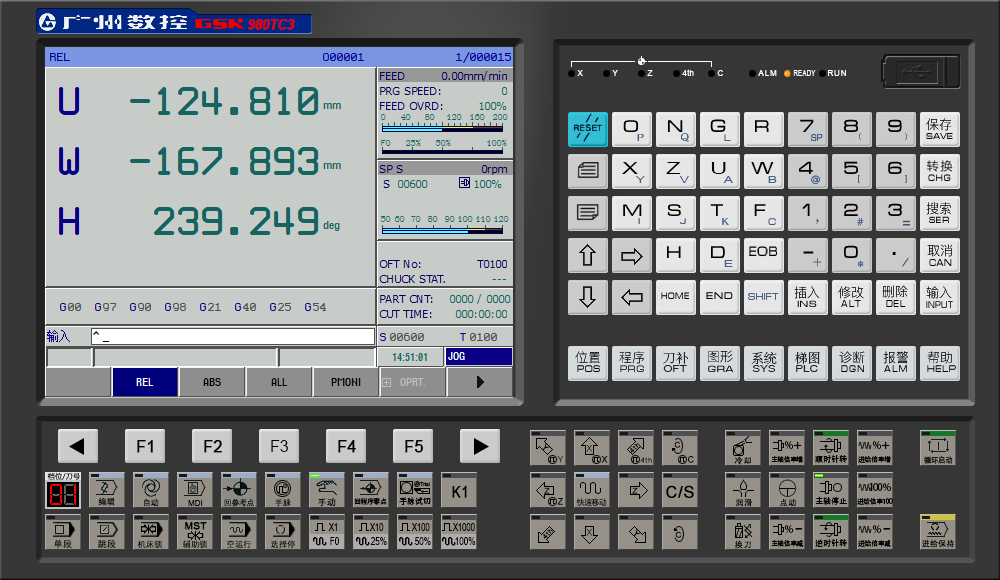Viewport: 1000px width, 580px height.
Task: Click the right arrow softkey on the LCD
Action: [x=479, y=382]
